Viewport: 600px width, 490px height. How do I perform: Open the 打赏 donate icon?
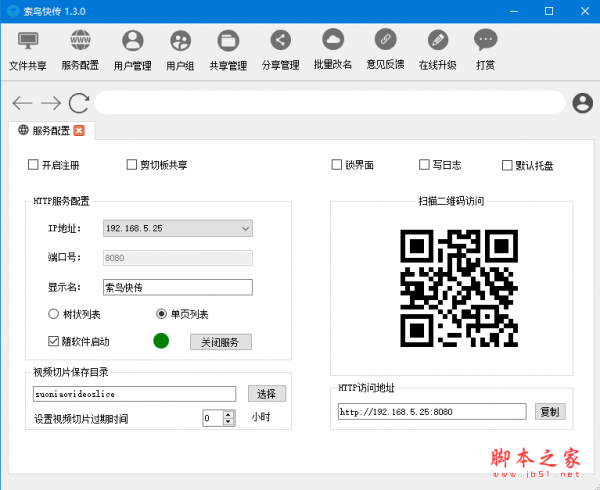pyautogui.click(x=486, y=49)
